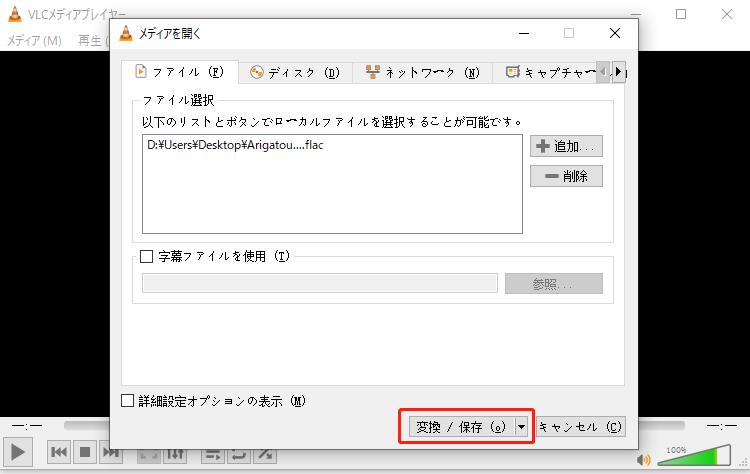Viewport: 750px width, 474px height.
Task: Click the VLC cone icon in main window title
Action: pos(15,14)
